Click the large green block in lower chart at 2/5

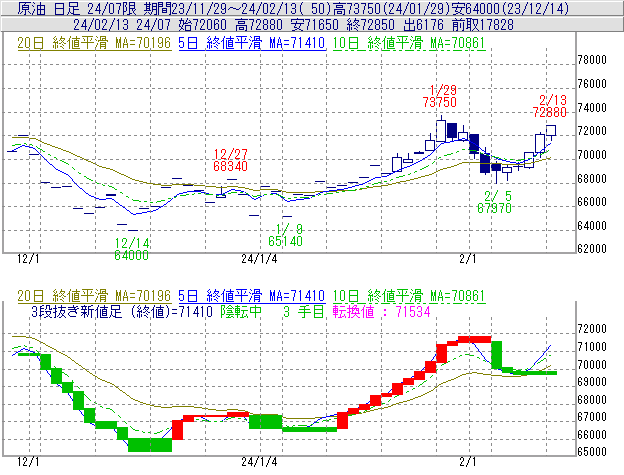[496, 355]
